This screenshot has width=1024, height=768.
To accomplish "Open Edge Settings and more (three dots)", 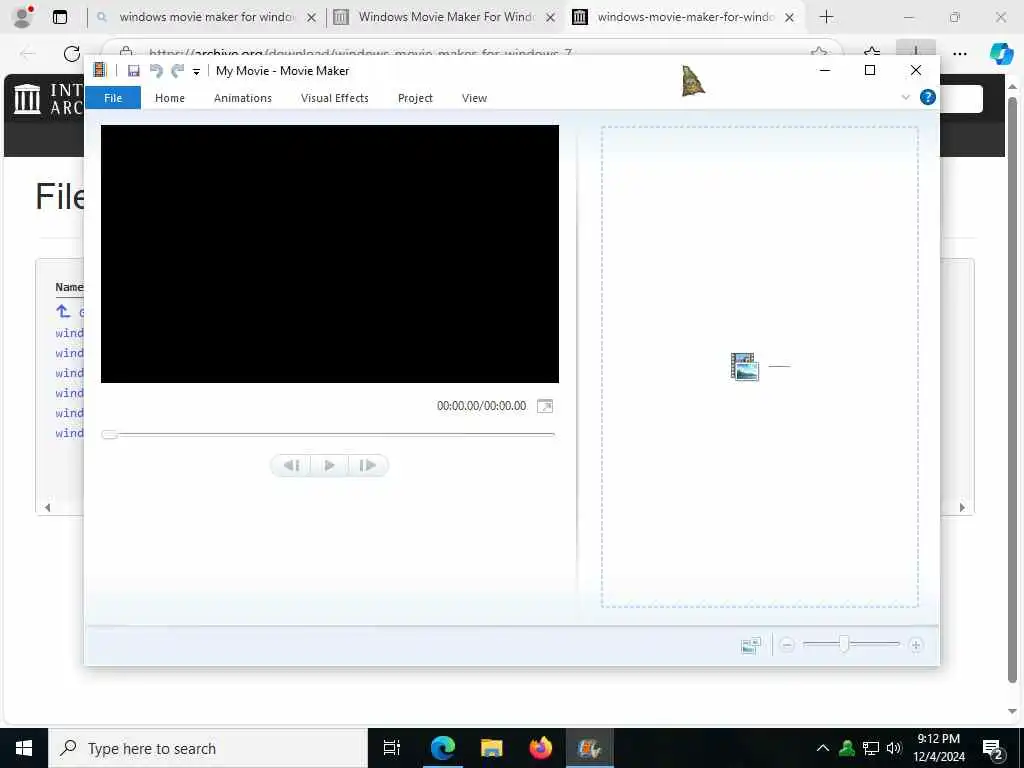I will point(959,54).
